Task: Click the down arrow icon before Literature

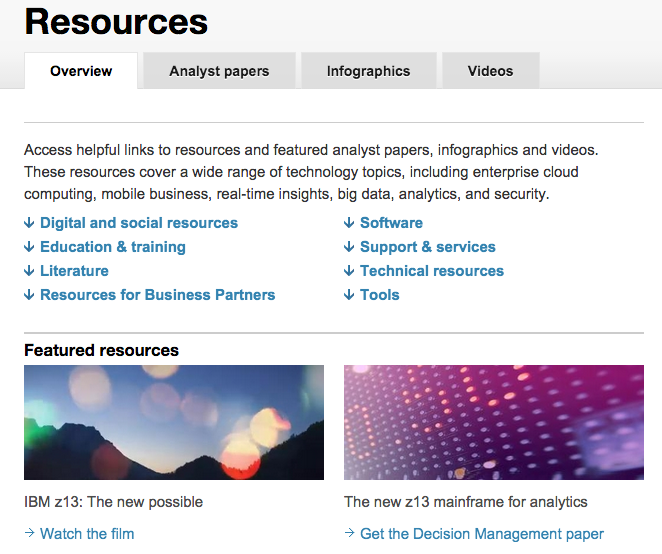Action: click(29, 271)
